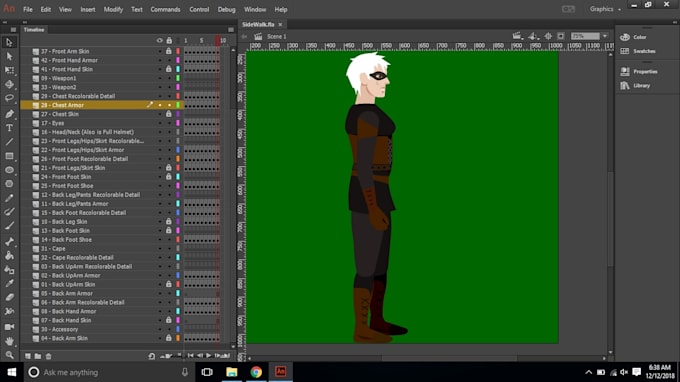Screen dimensions: 680x382
Task: Open the Modify menu
Action: coord(113,9)
